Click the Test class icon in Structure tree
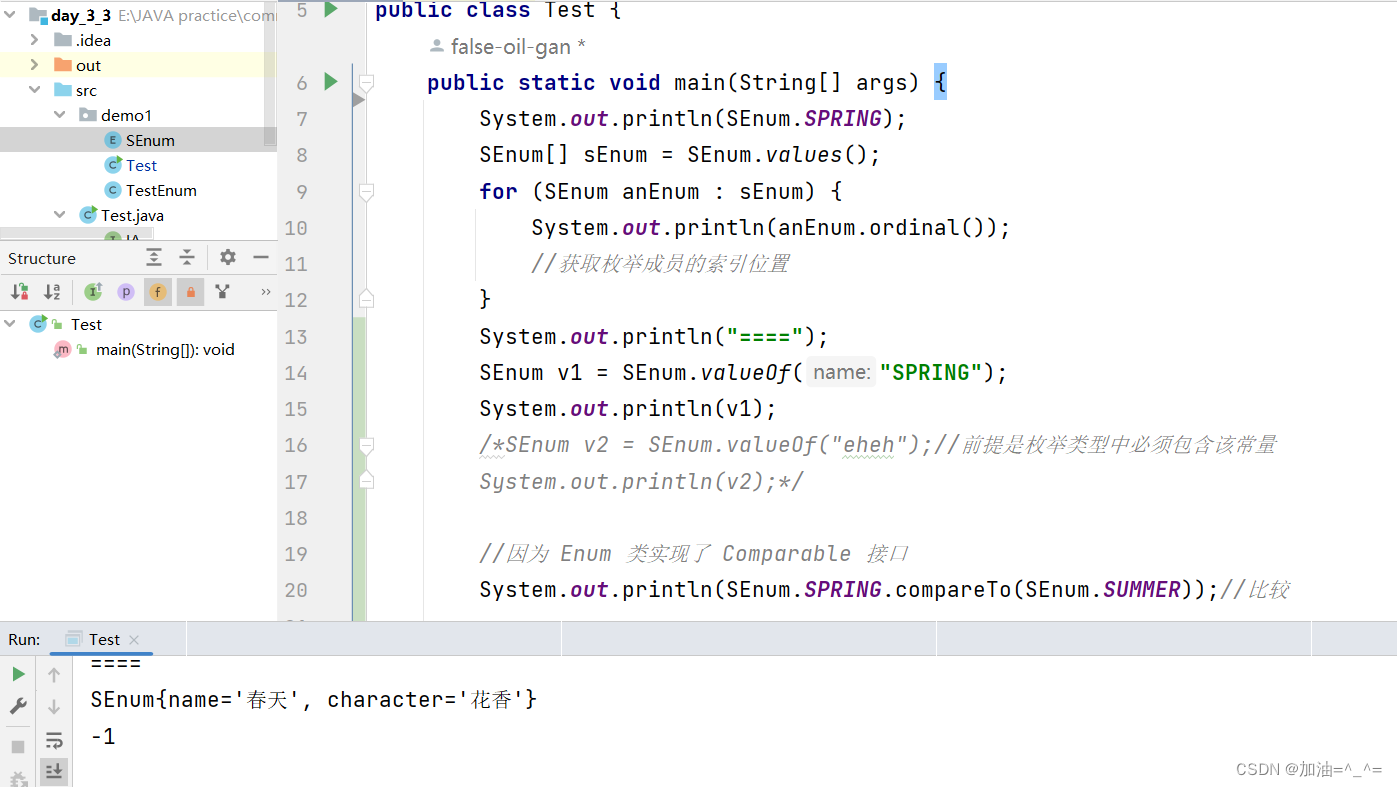The image size is (1397, 787). (38, 324)
